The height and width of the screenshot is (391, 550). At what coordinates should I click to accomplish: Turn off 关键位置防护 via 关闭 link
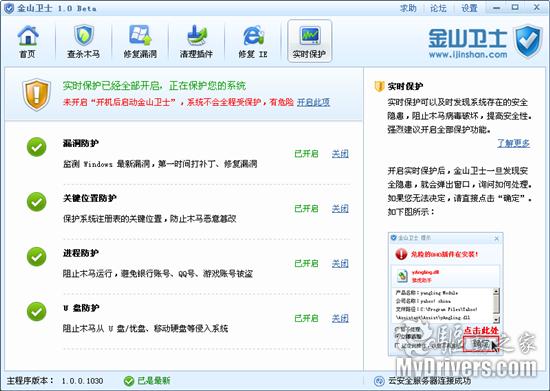tap(340, 209)
